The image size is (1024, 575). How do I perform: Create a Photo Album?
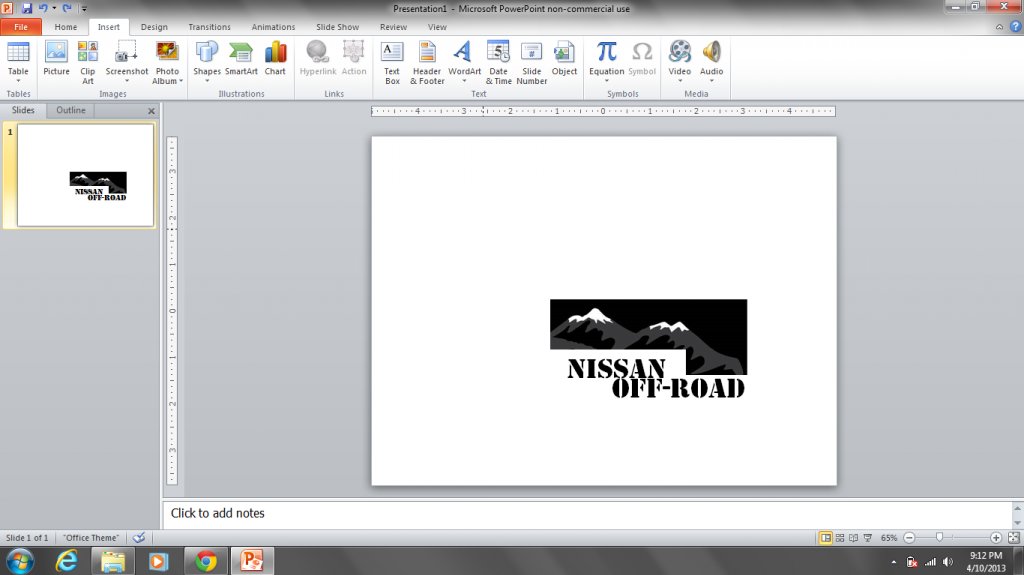(167, 62)
